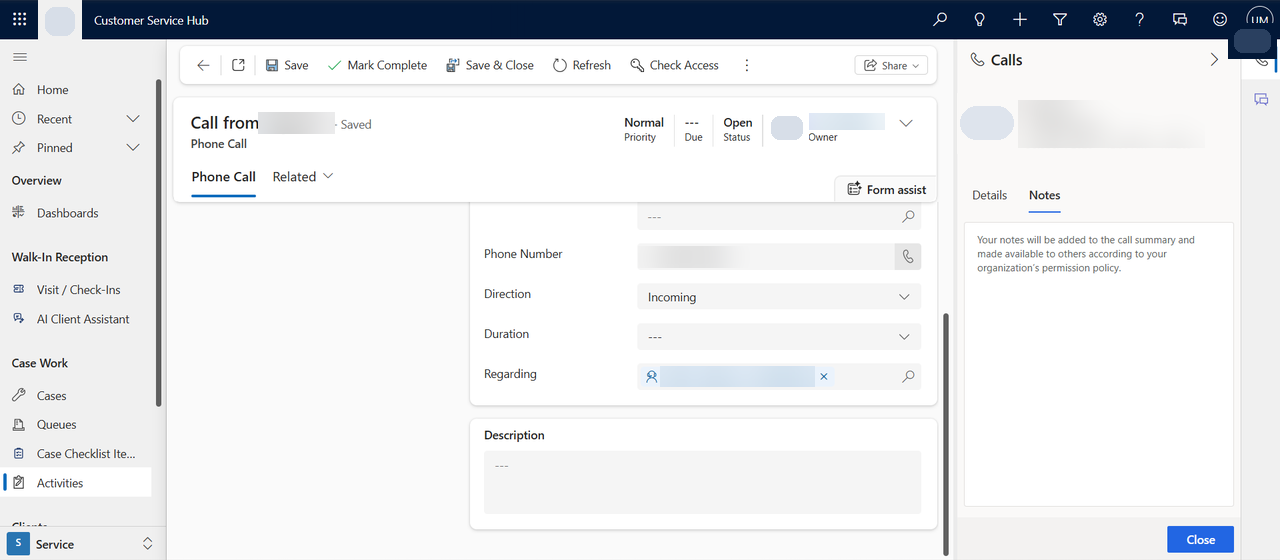
Task: Open Activities in the sidebar
Action: [x=77, y=483]
